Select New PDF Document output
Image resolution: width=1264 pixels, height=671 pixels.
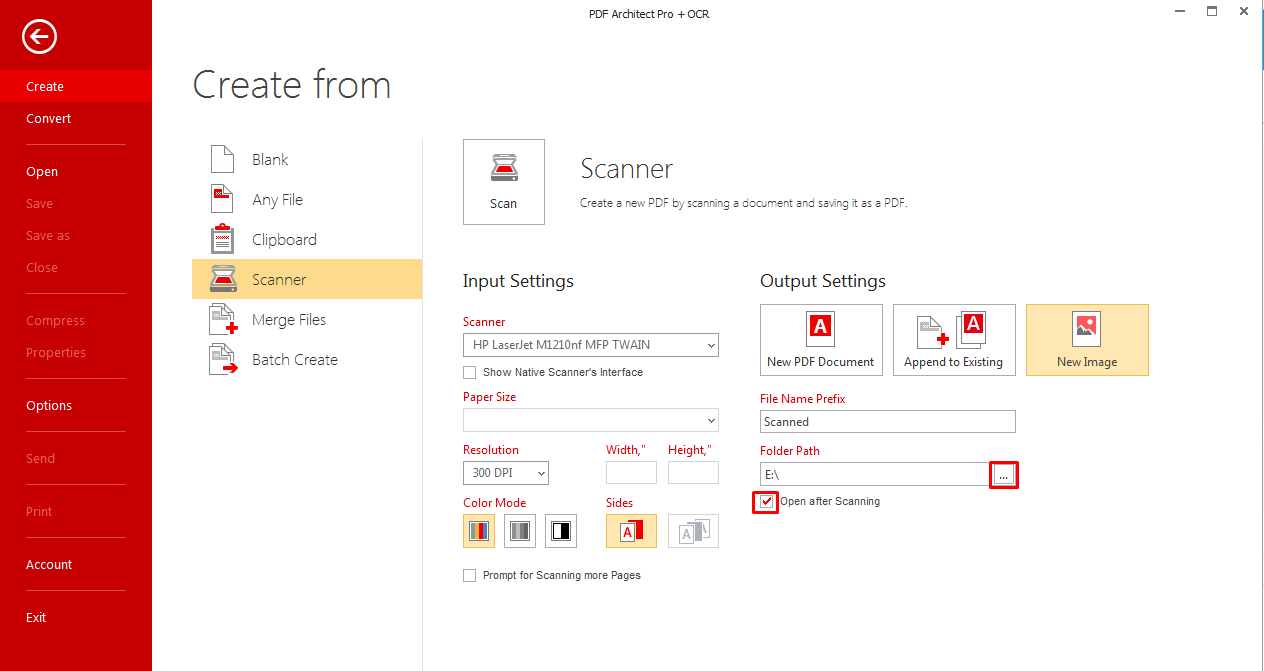coord(821,340)
